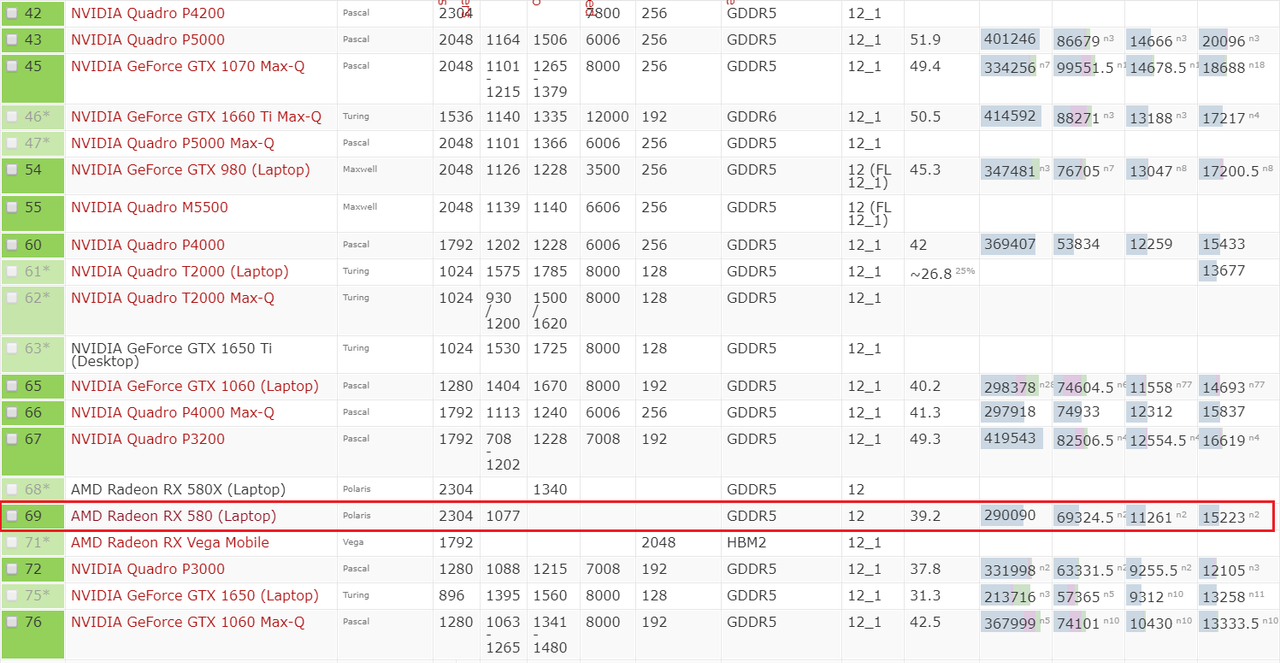The width and height of the screenshot is (1280, 663).
Task: Toggle the faded checkbox for row 46*
Action: 12,117
